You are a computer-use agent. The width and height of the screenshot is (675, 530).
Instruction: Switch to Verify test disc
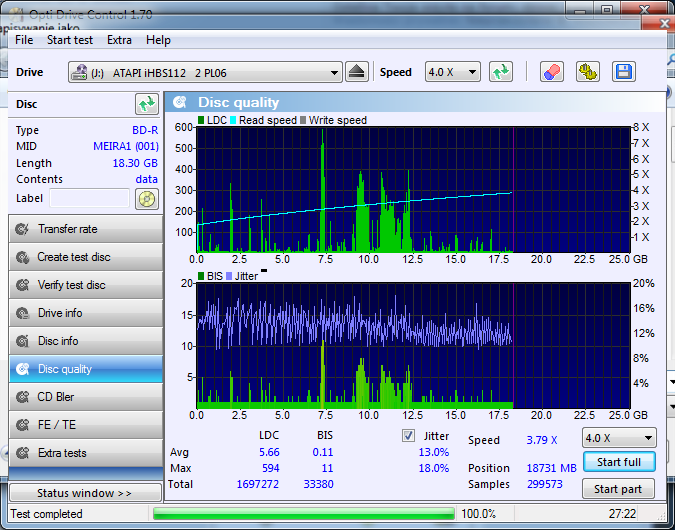pyautogui.click(x=86, y=285)
